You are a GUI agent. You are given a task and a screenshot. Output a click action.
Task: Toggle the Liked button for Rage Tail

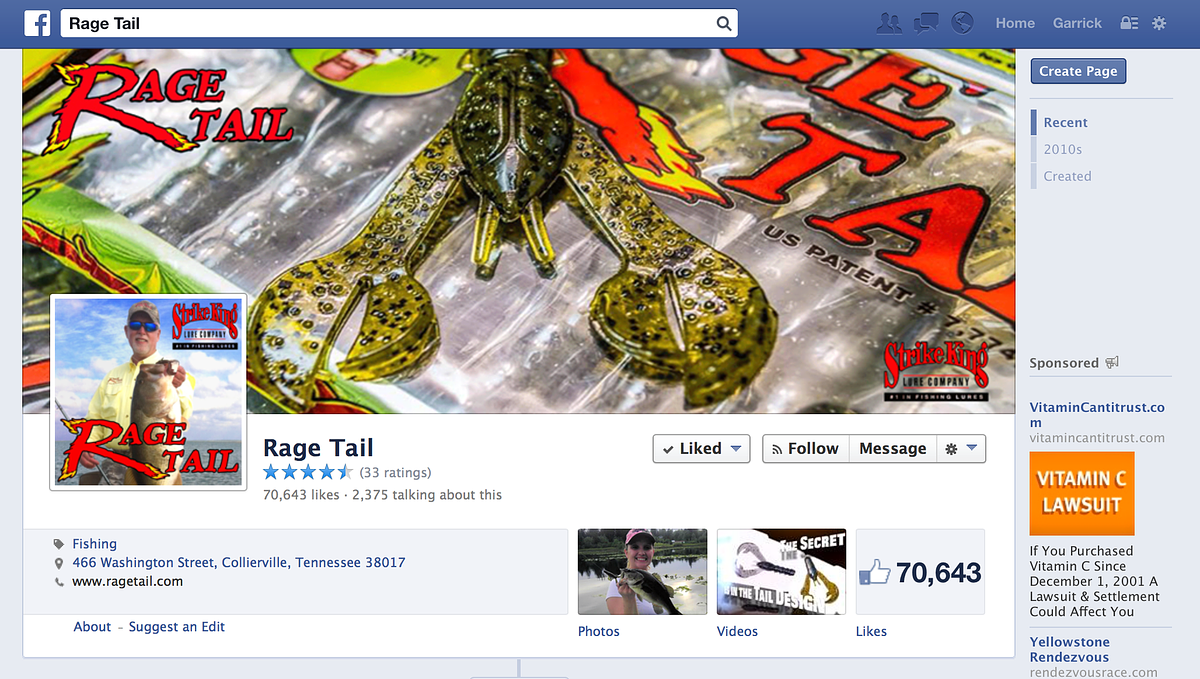pyautogui.click(x=701, y=449)
